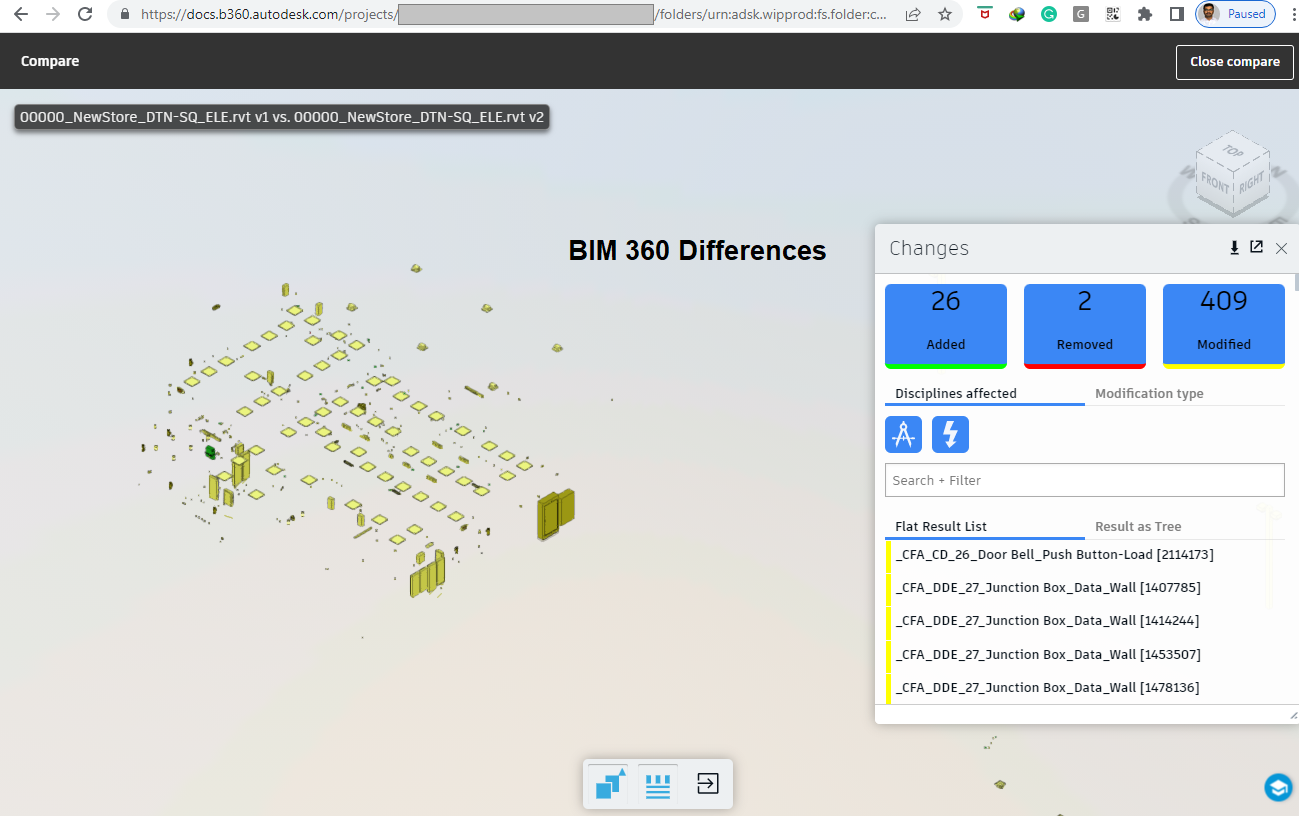
Task: Toggle the Architecture compass discipline filter
Action: (x=904, y=435)
